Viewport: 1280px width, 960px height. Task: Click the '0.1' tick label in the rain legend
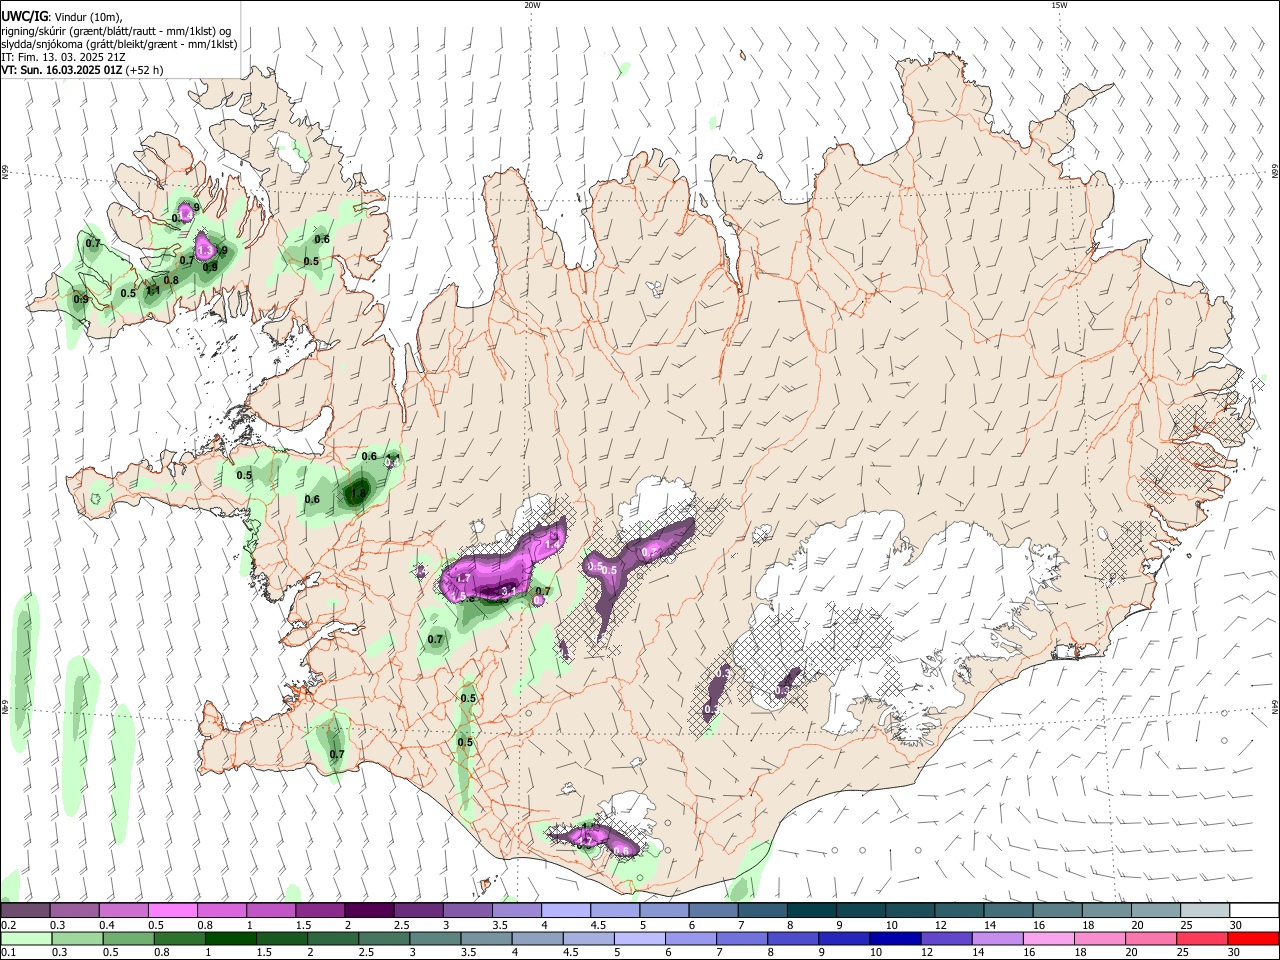[x=8, y=952]
